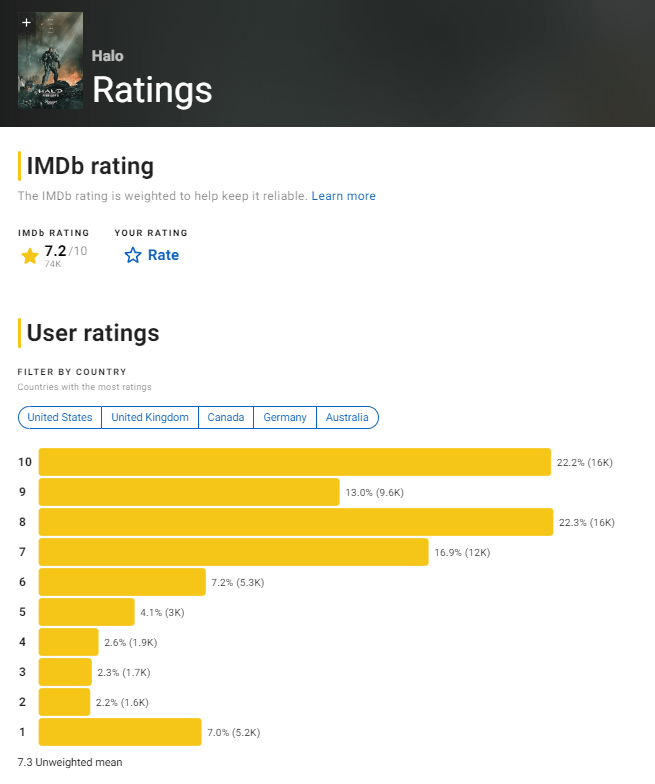Click the 10-star rating bar
655x784 pixels.
pyautogui.click(x=294, y=462)
